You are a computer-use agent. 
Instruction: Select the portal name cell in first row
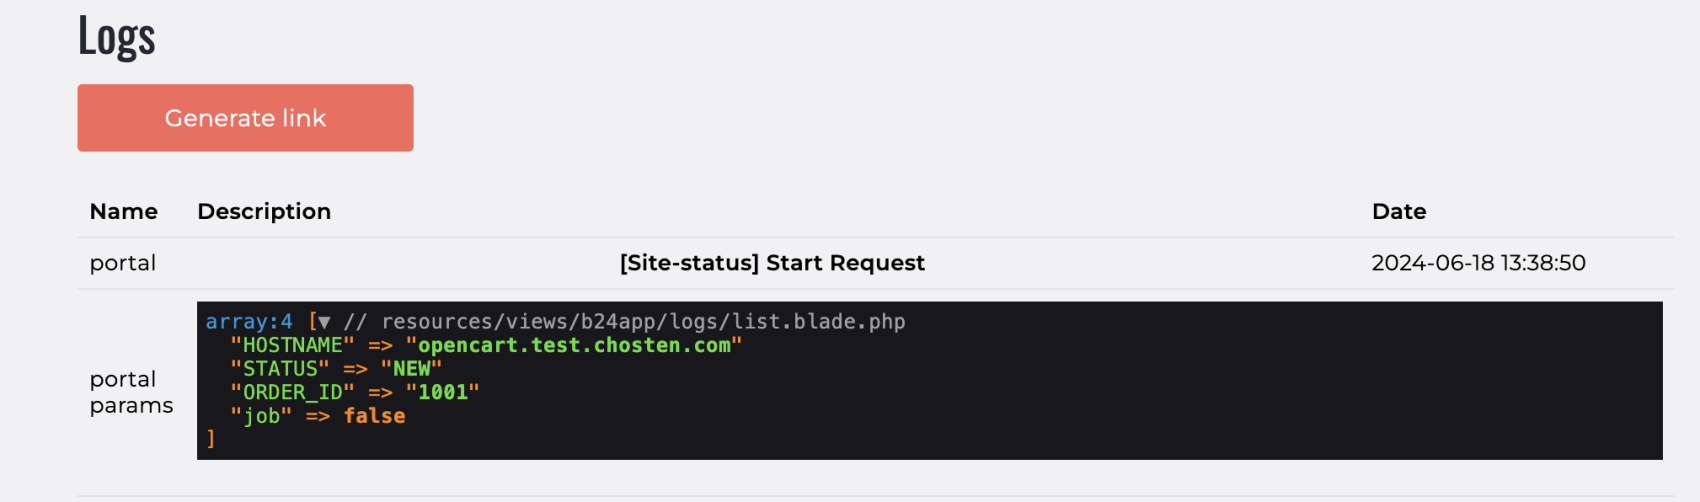pyautogui.click(x=123, y=263)
